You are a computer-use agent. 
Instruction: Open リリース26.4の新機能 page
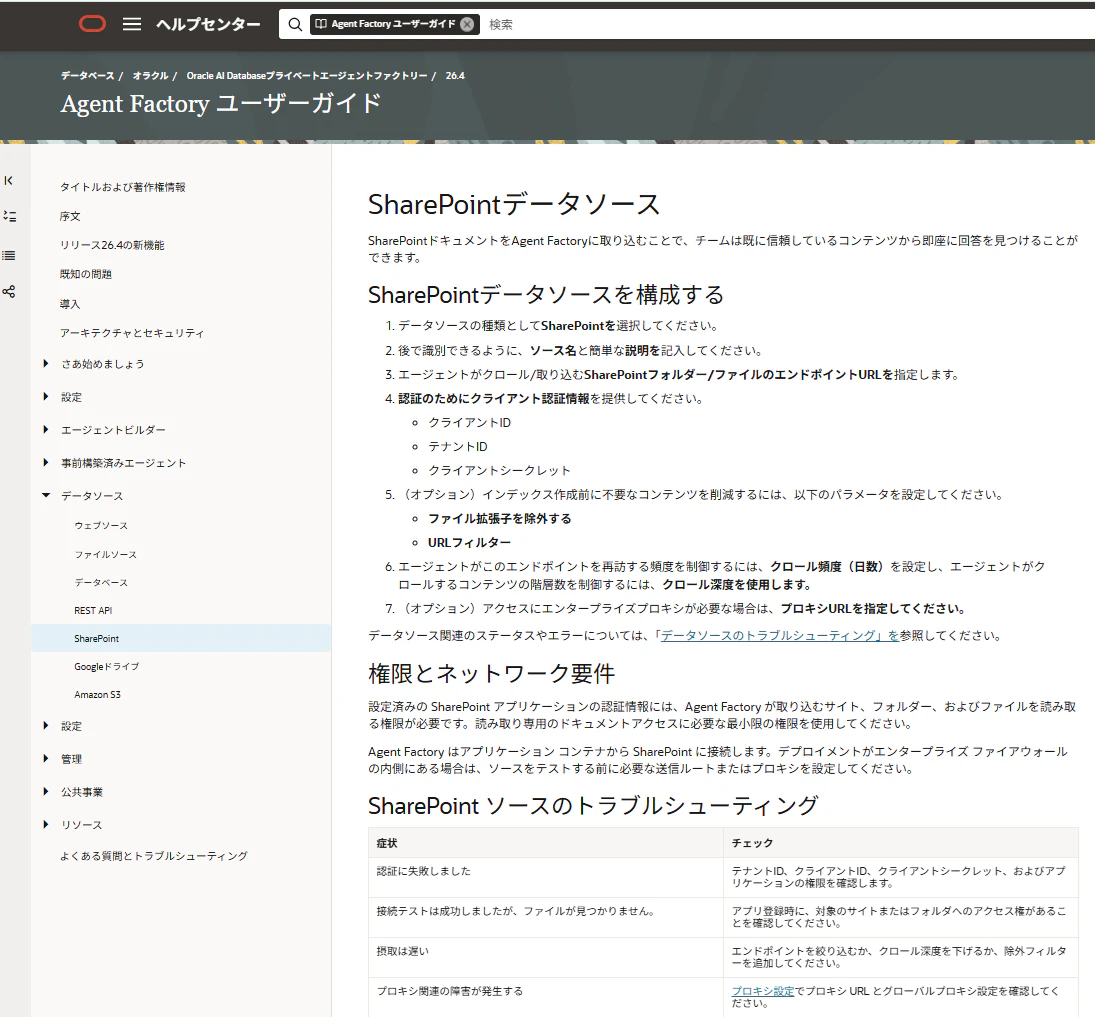tap(112, 245)
